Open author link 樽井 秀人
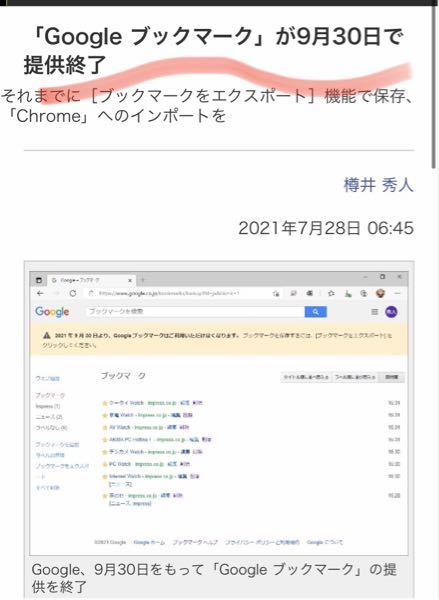 click(379, 185)
